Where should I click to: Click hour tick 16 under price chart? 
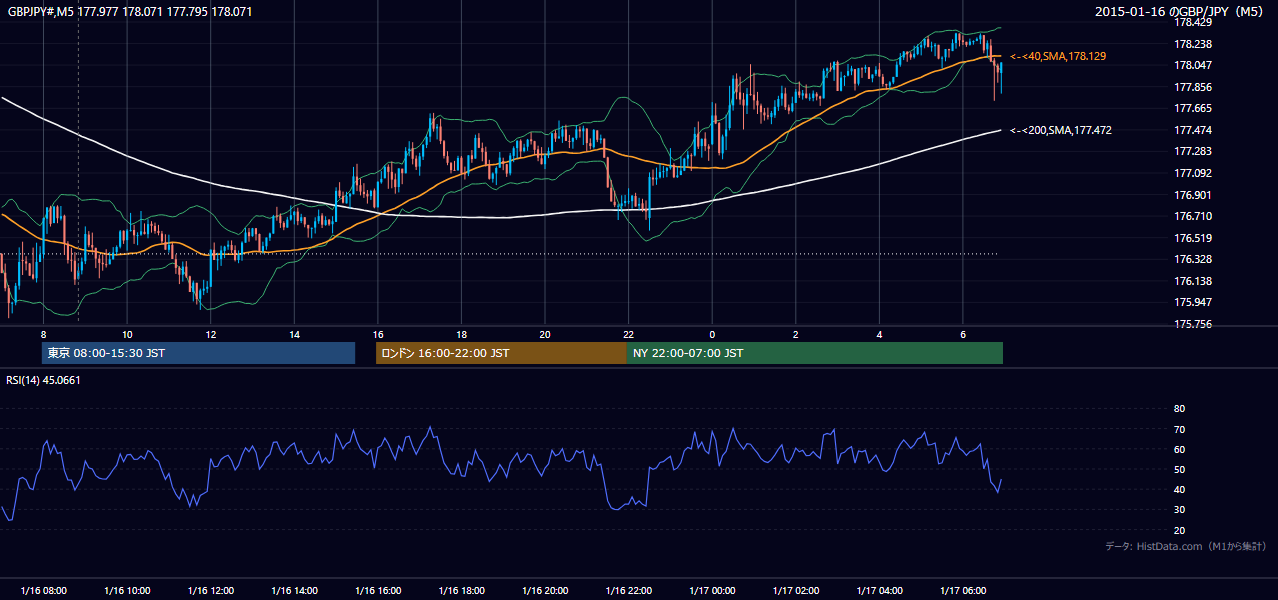click(x=378, y=334)
